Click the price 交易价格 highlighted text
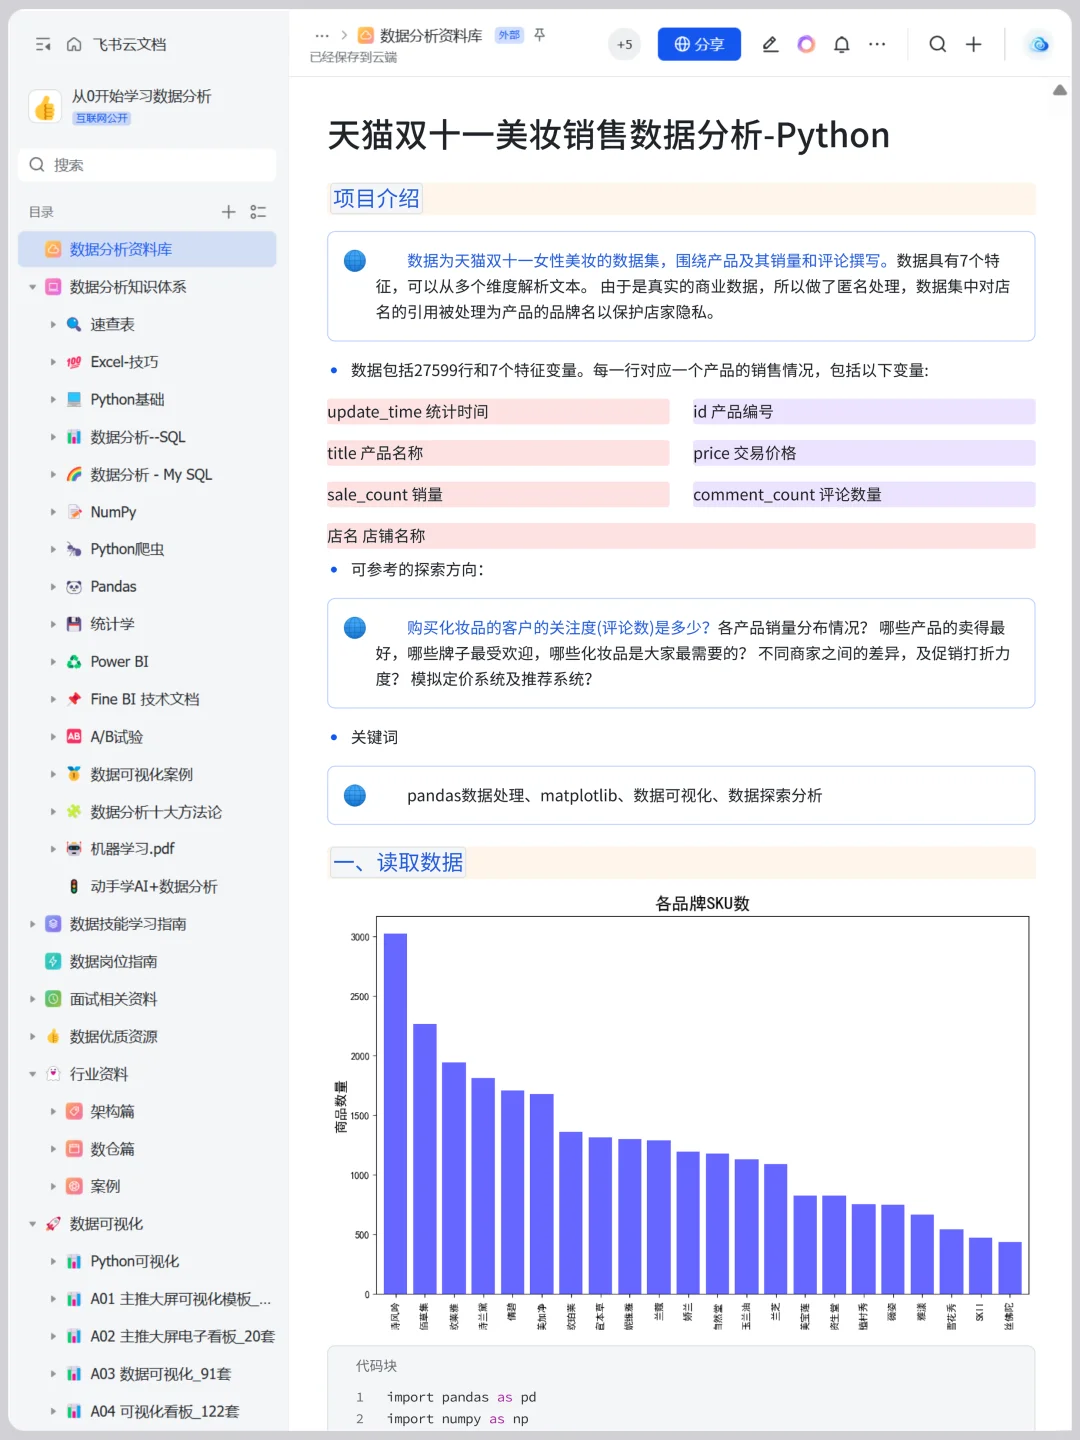 point(745,453)
